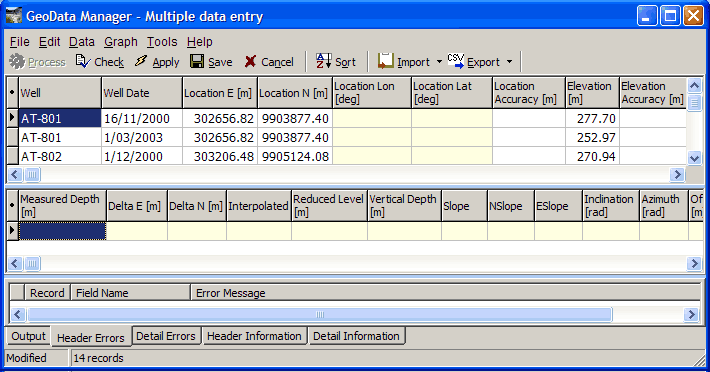Click the Vertical Depth [m] column header
The width and height of the screenshot is (710, 372).
tap(404, 205)
